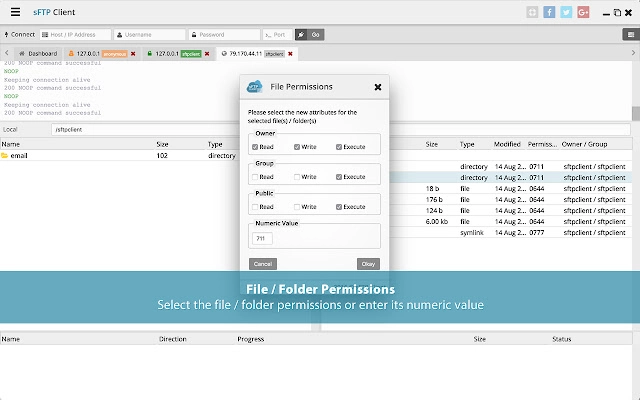Image resolution: width=640 pixels, height=400 pixels.
Task: Click the Connect label
Action: [20, 35]
